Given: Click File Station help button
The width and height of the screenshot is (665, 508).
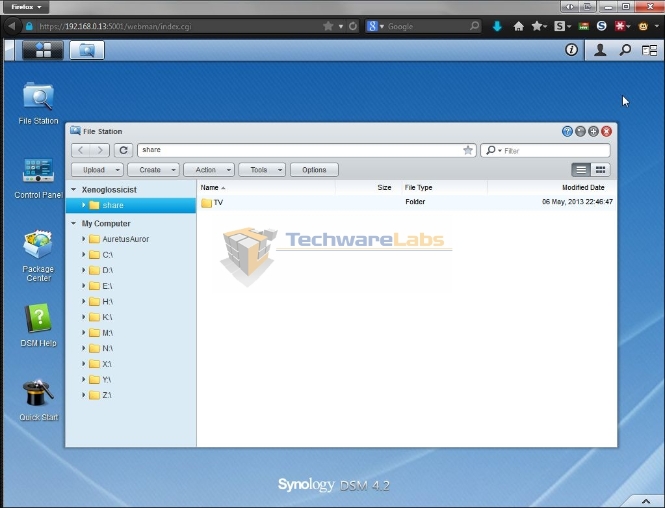Looking at the screenshot, I should pos(567,131).
